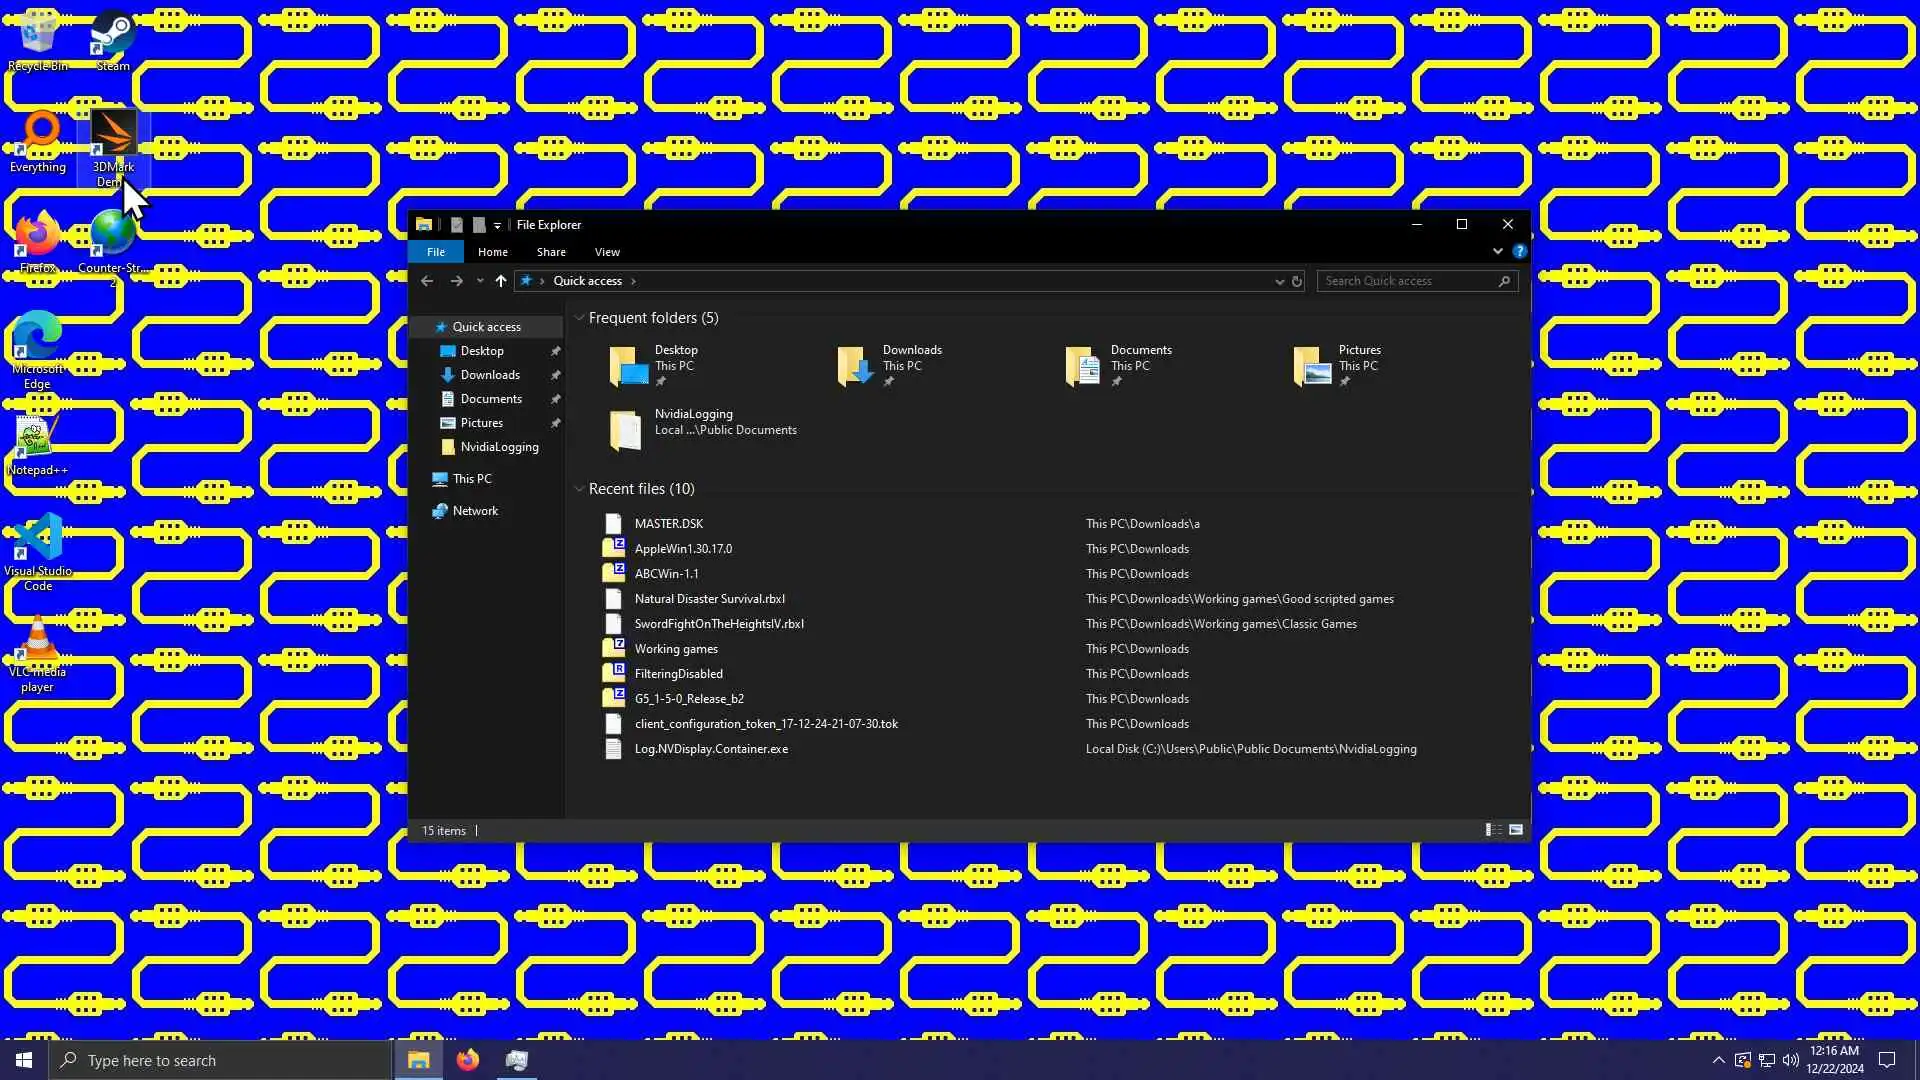Select This PC in the navigation pane
Image resolution: width=1920 pixels, height=1080 pixels.
pyautogui.click(x=471, y=479)
